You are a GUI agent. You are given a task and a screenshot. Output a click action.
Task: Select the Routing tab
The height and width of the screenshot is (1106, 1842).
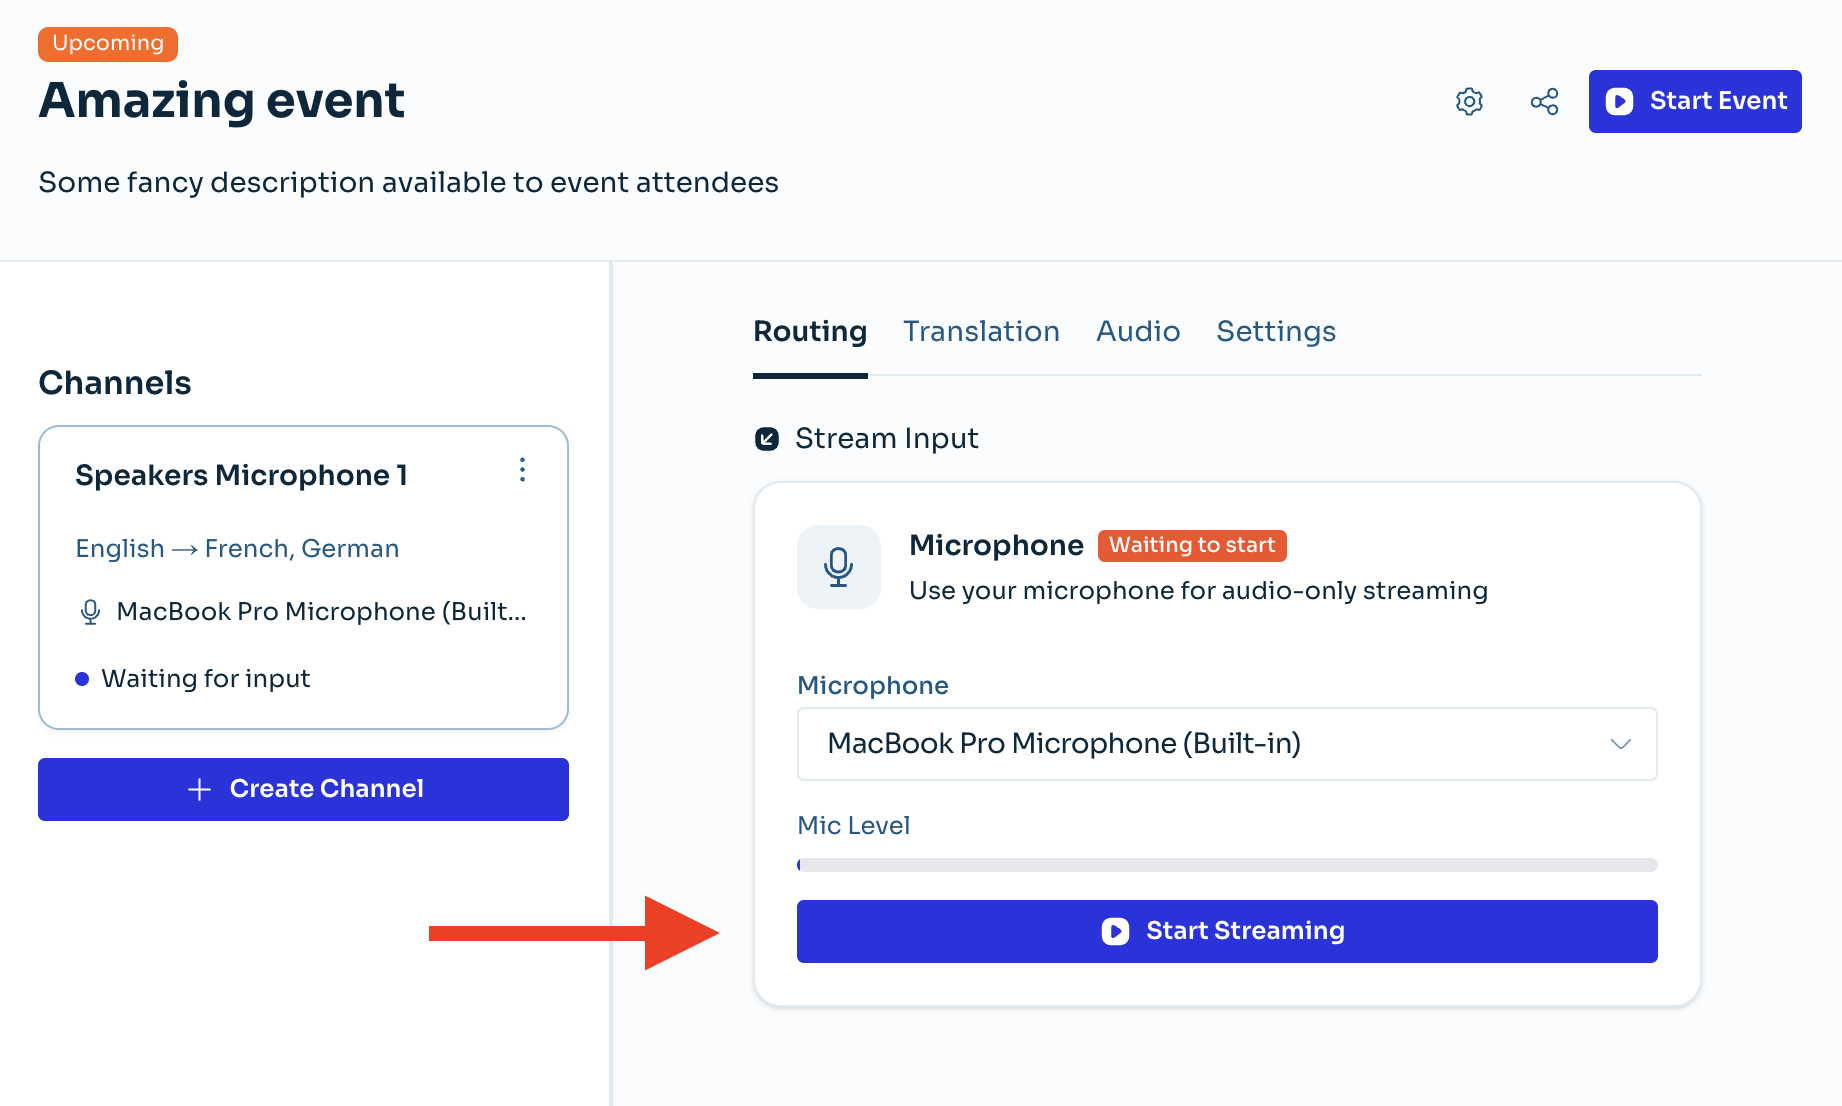(810, 332)
